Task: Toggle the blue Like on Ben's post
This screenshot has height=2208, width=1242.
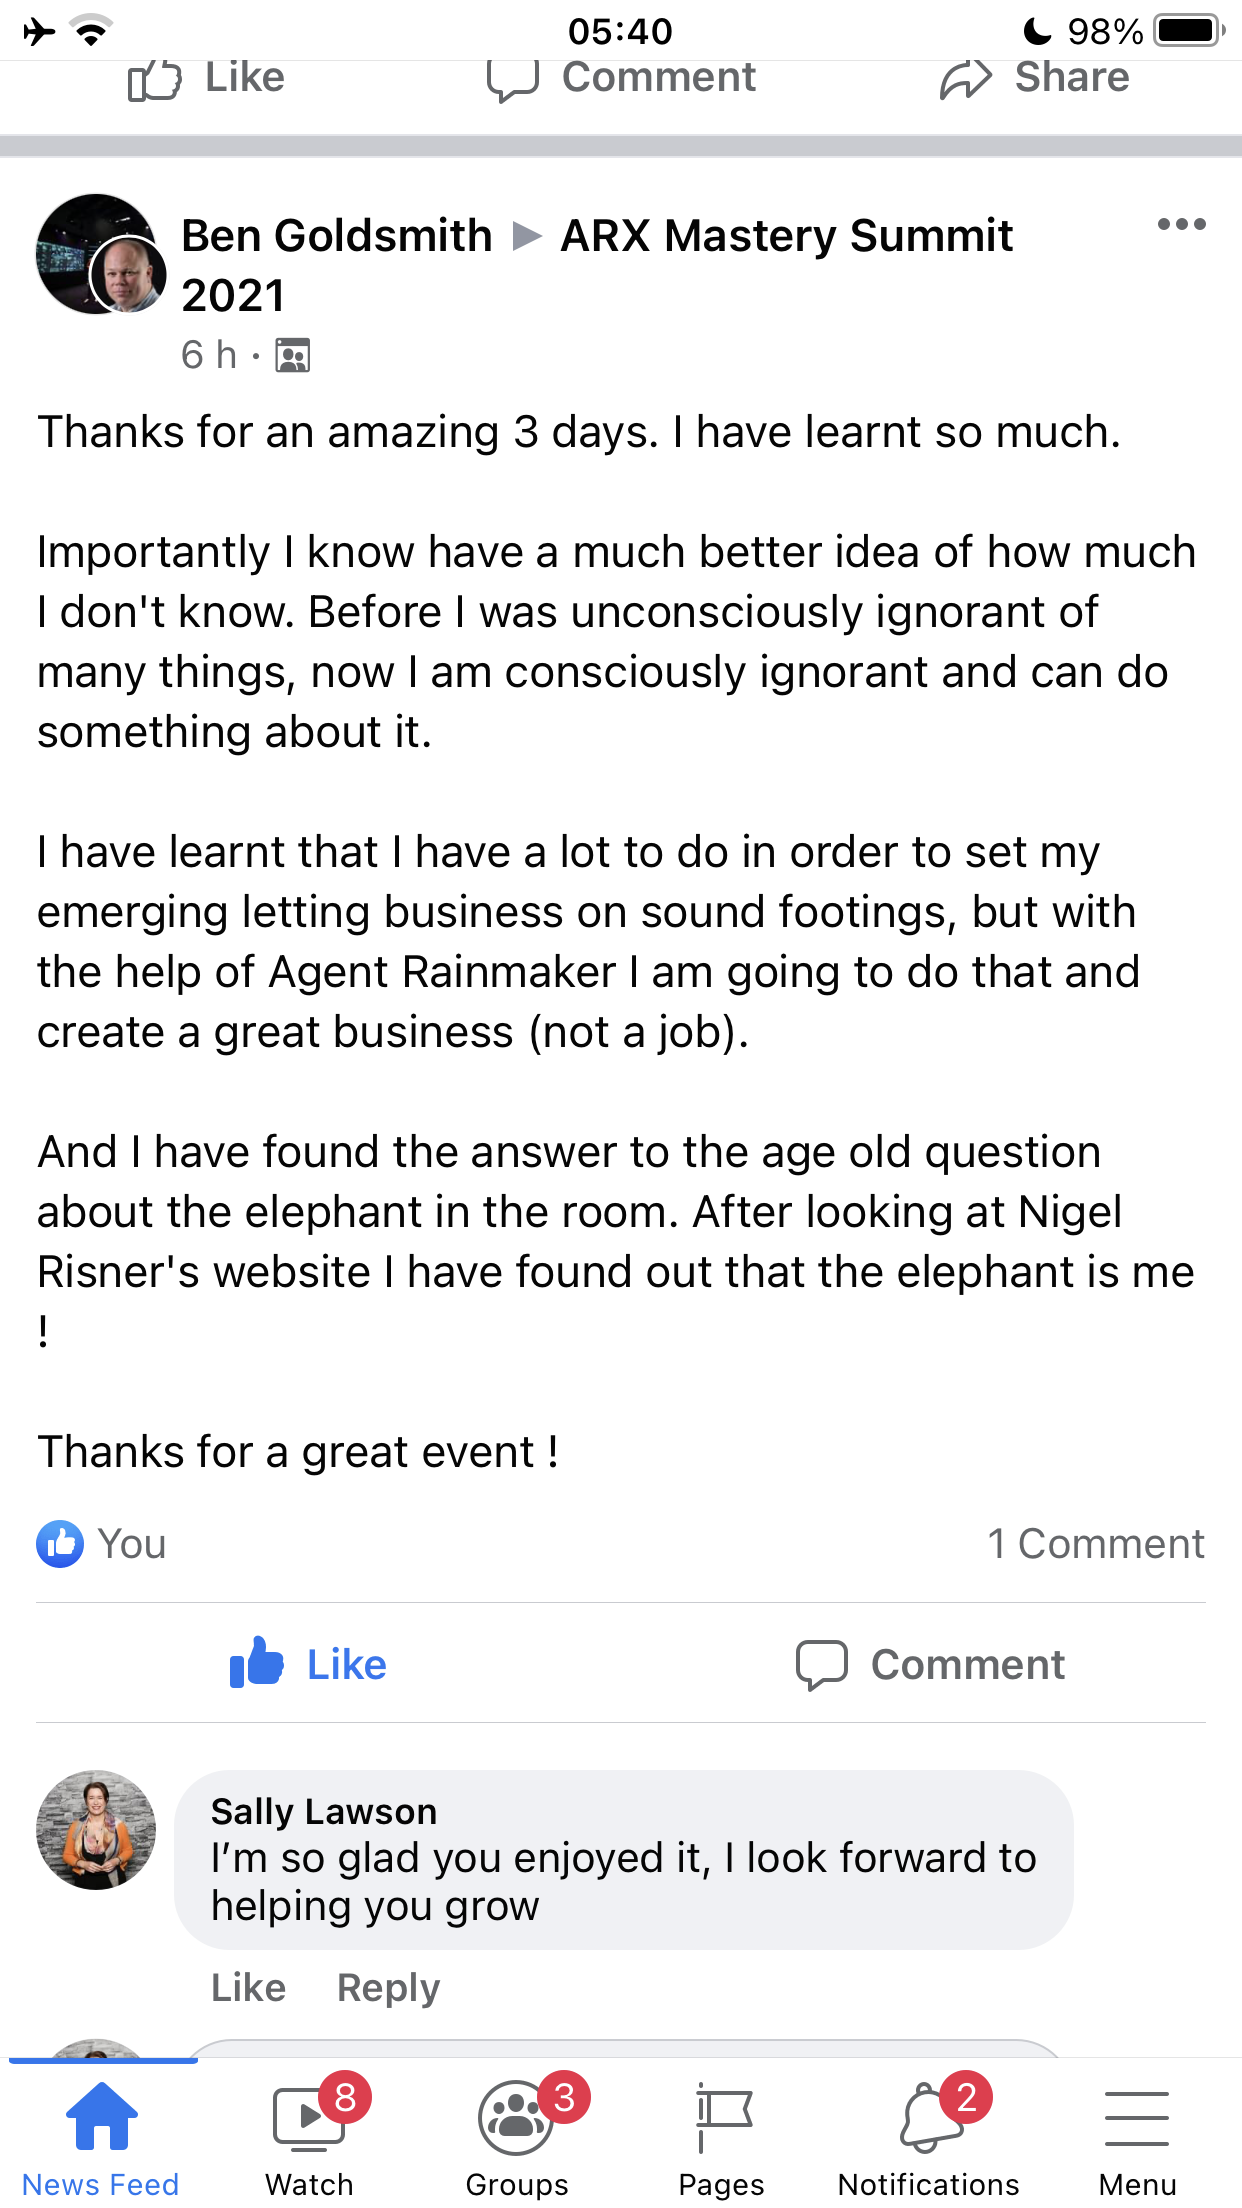Action: 308,1664
